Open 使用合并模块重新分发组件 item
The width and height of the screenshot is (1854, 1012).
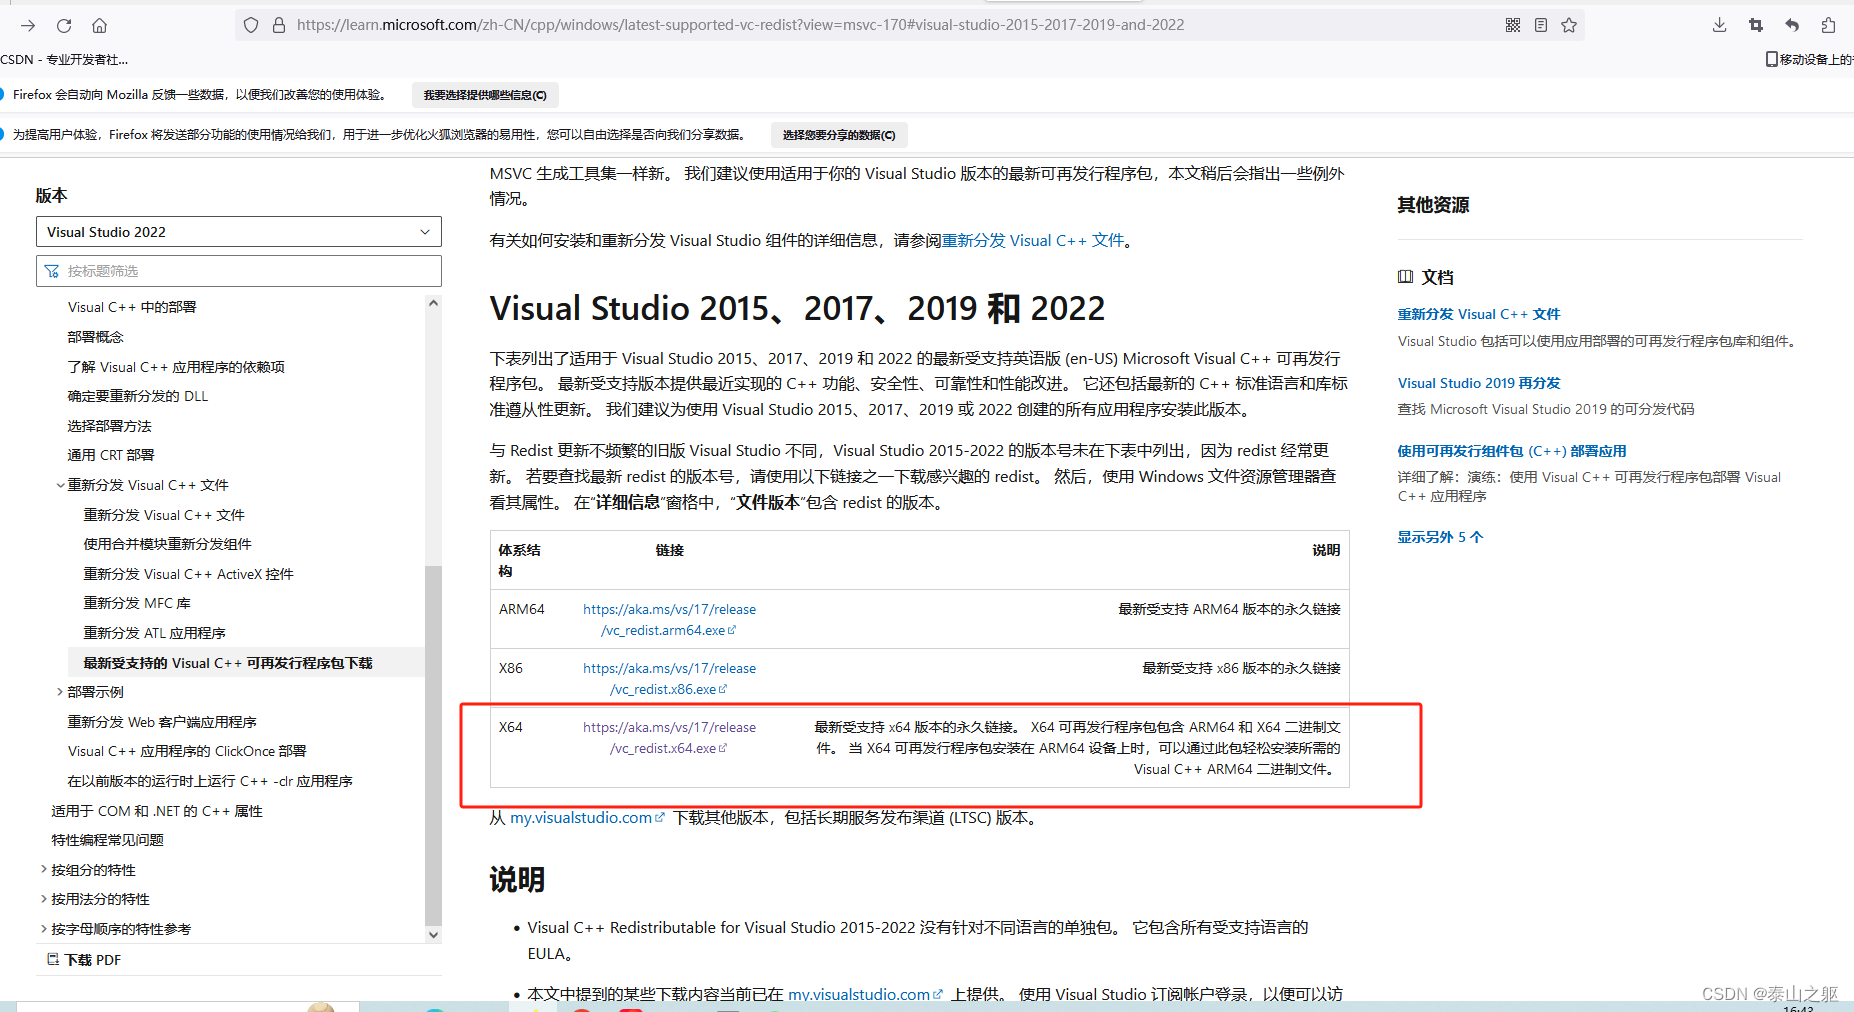[167, 544]
